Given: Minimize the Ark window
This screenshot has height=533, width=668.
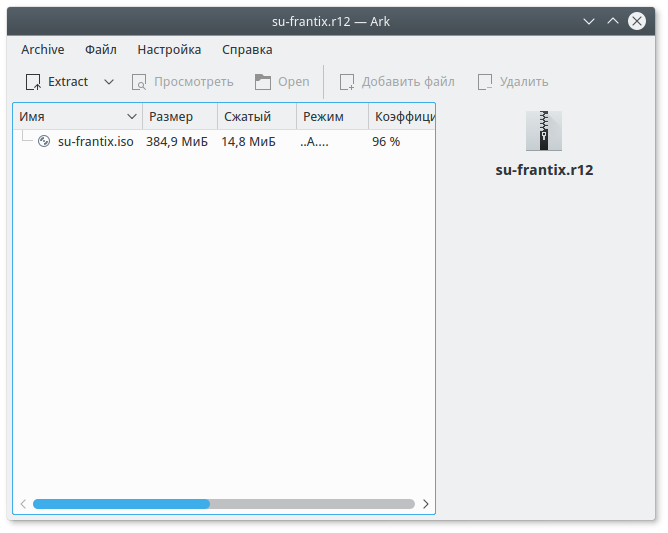Looking at the screenshot, I should point(589,21).
